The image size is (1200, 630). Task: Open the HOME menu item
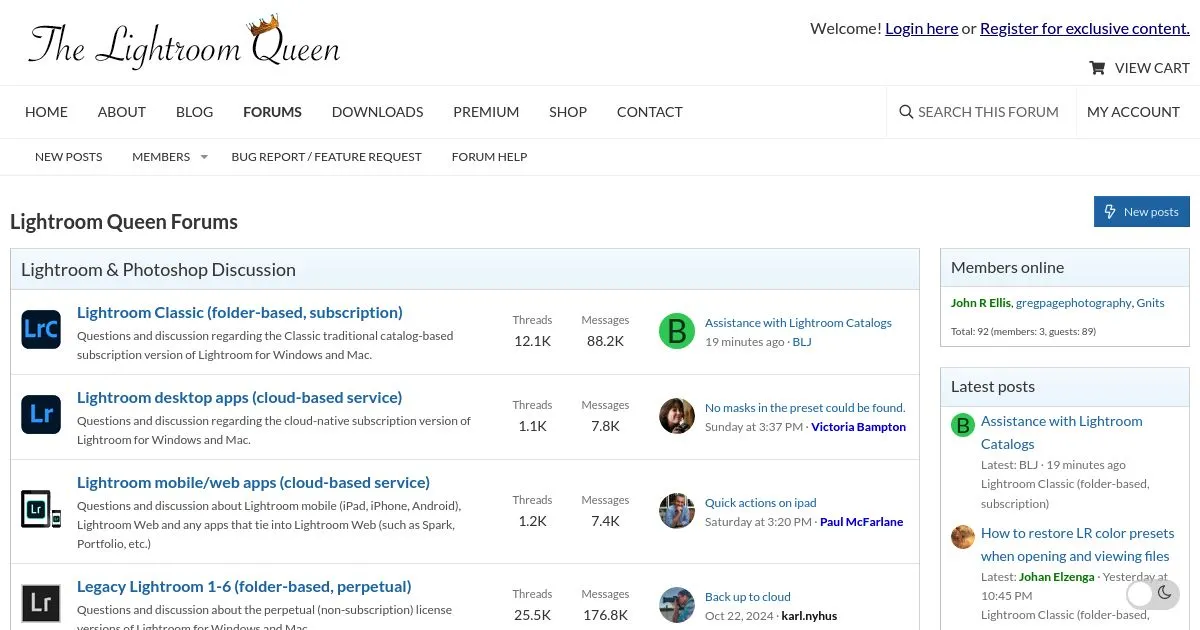click(x=46, y=112)
